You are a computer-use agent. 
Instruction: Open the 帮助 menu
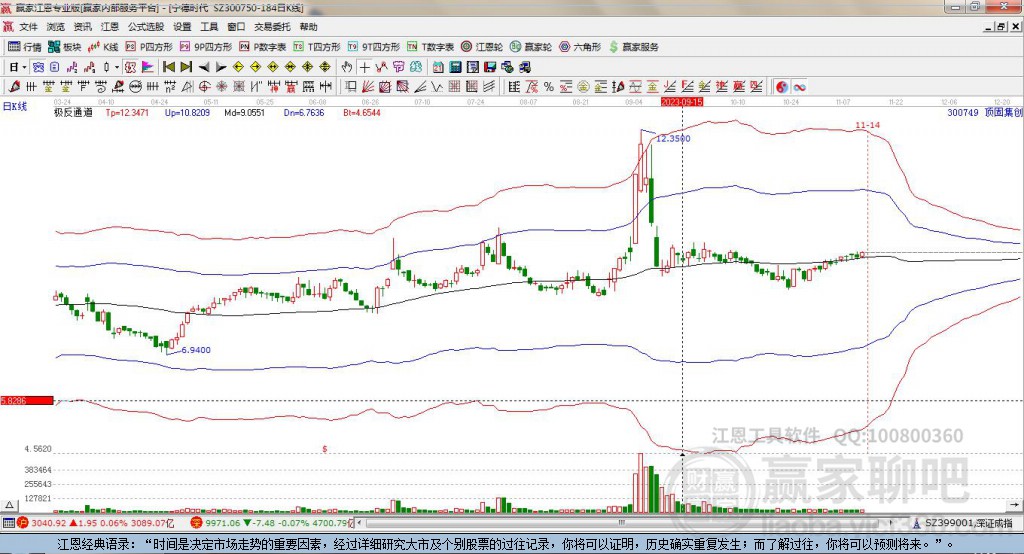(308, 27)
